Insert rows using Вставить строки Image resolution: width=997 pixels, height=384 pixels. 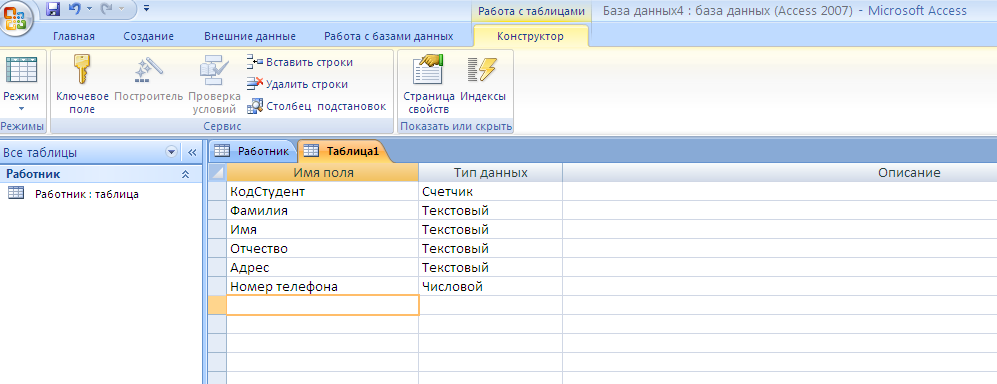click(x=299, y=62)
